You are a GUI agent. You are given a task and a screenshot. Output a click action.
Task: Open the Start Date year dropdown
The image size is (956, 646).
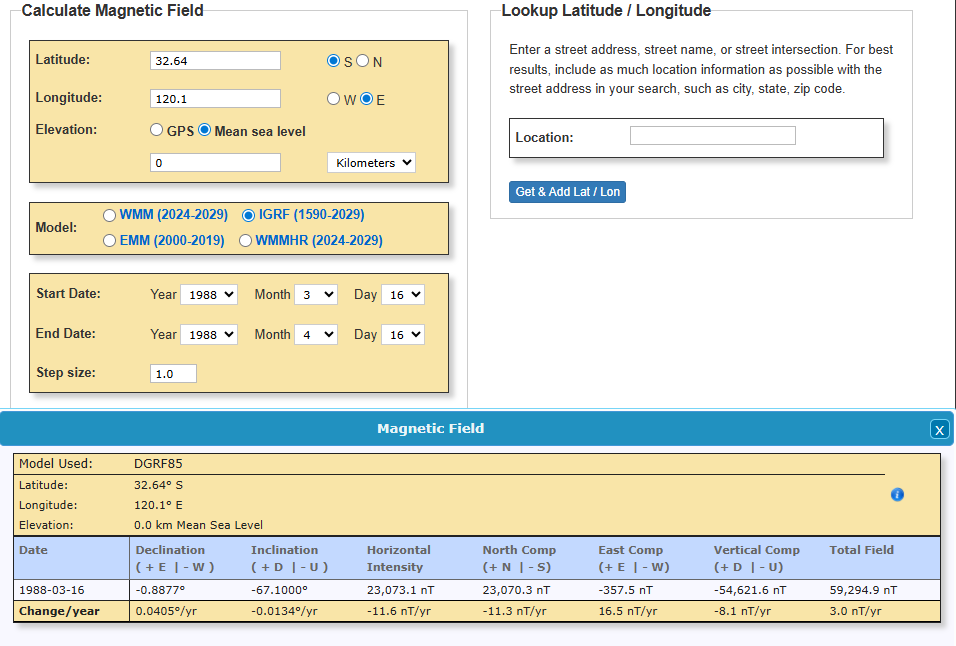click(209, 294)
